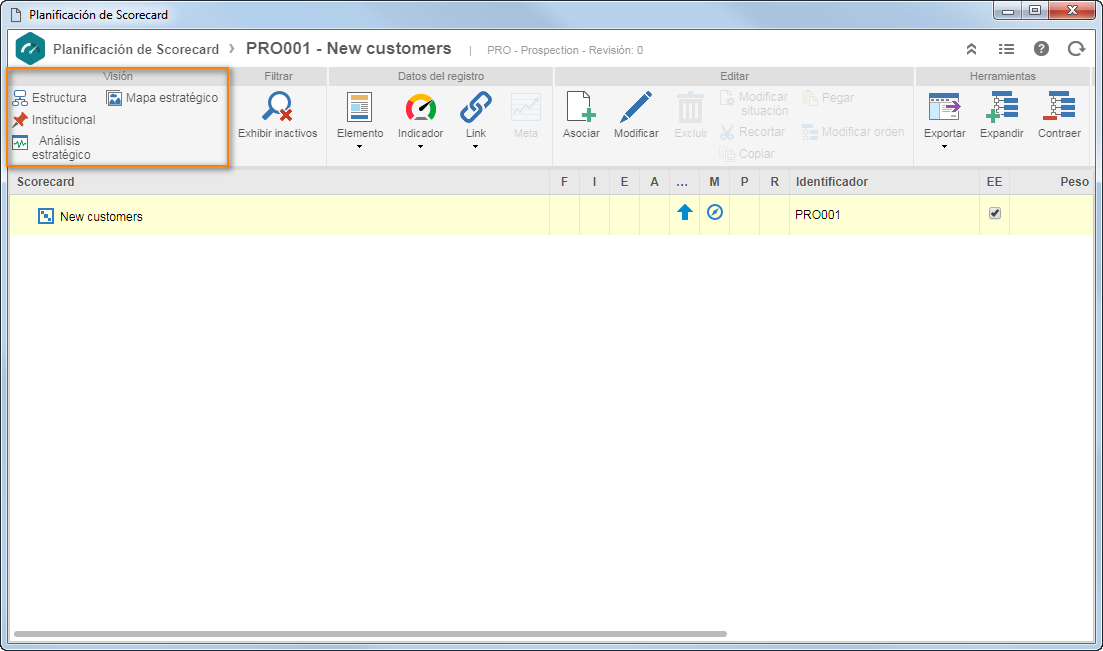Click the P column header
Screen dimensions: 1103x651
[744, 182]
